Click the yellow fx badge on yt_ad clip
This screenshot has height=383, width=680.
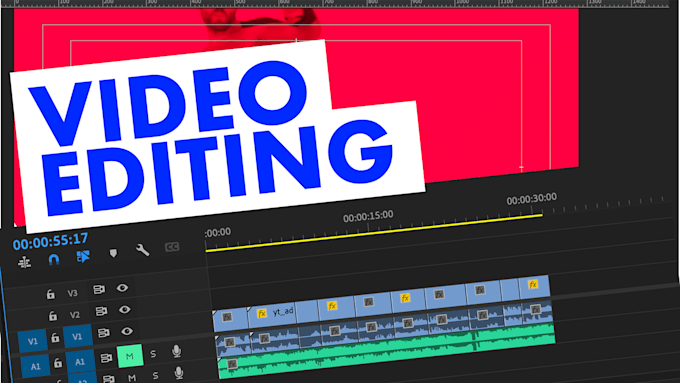tap(261, 313)
